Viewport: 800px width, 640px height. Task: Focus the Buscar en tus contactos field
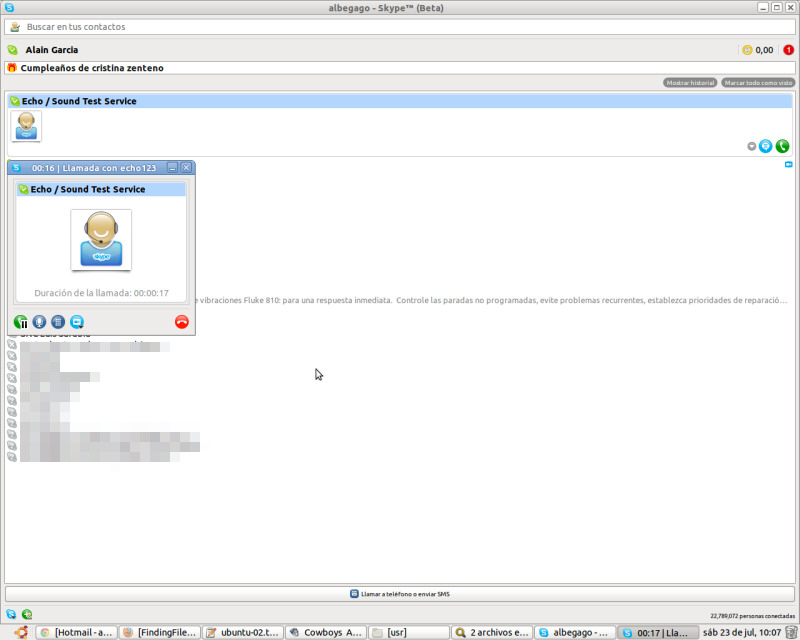(400, 27)
